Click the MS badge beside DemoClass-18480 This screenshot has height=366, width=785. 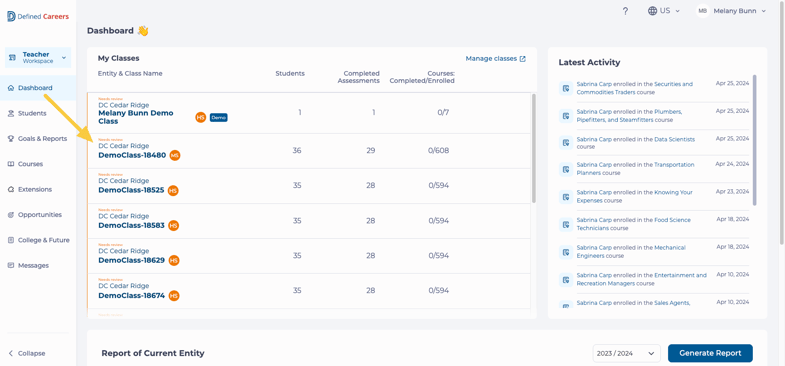pyautogui.click(x=175, y=156)
